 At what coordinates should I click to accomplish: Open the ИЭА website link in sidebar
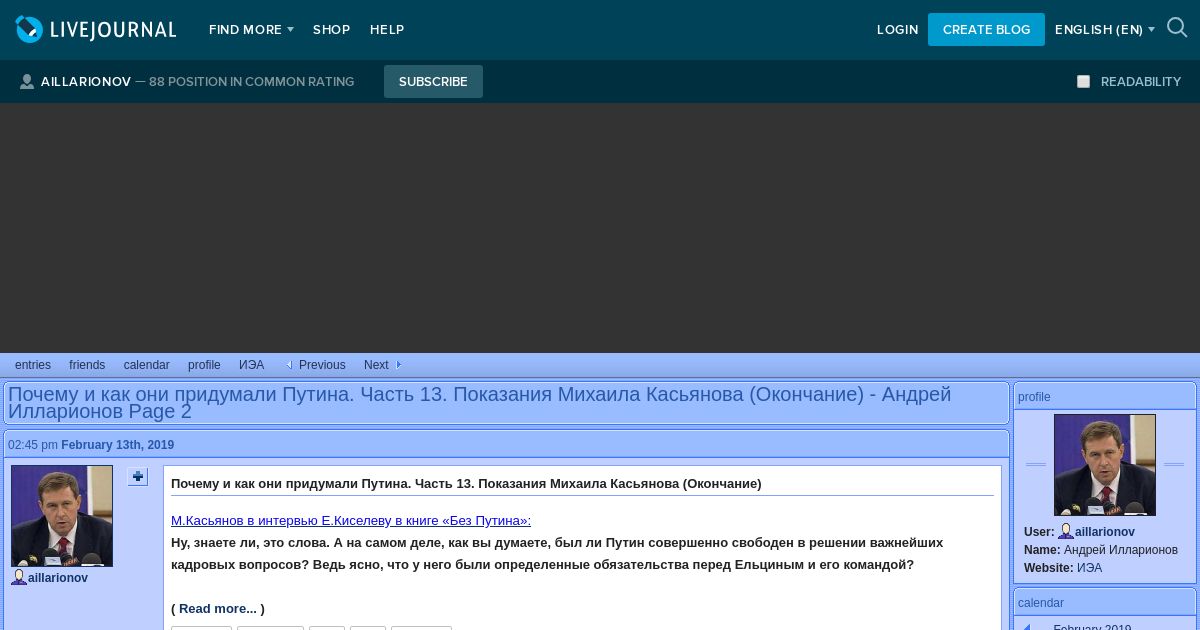pyautogui.click(x=1089, y=568)
